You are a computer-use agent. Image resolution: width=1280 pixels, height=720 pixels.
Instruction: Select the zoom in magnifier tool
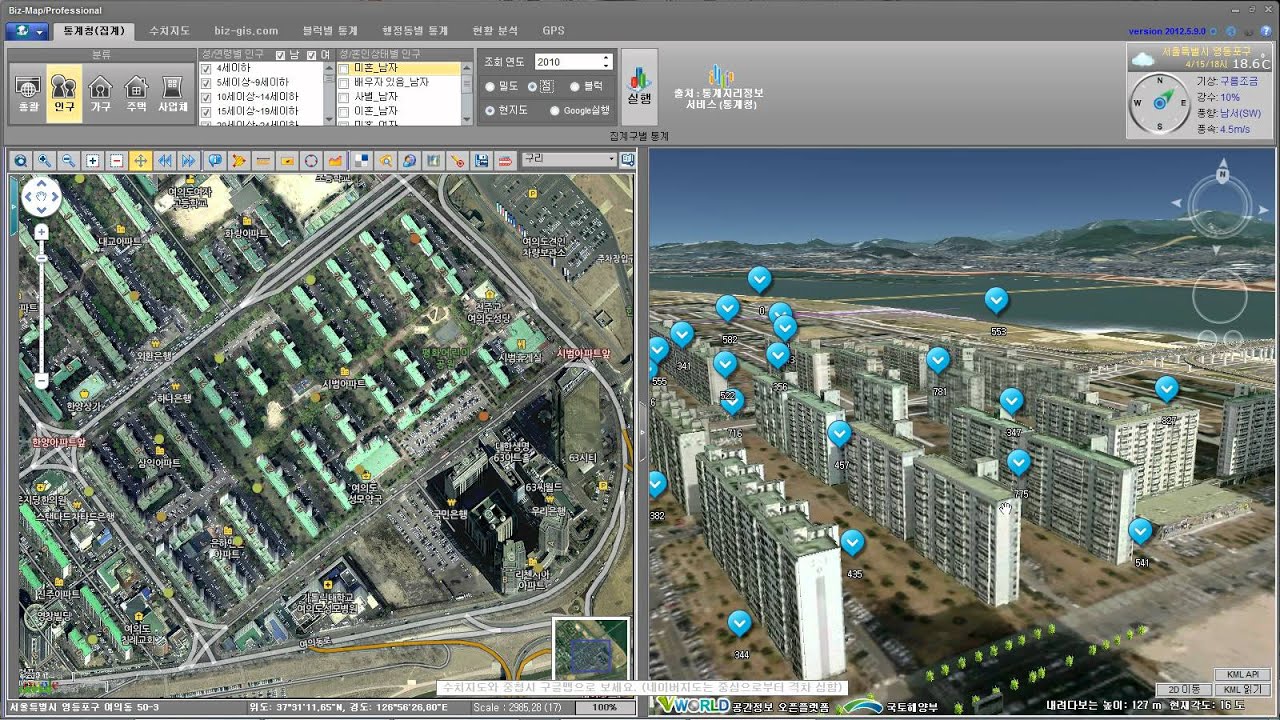[44, 160]
